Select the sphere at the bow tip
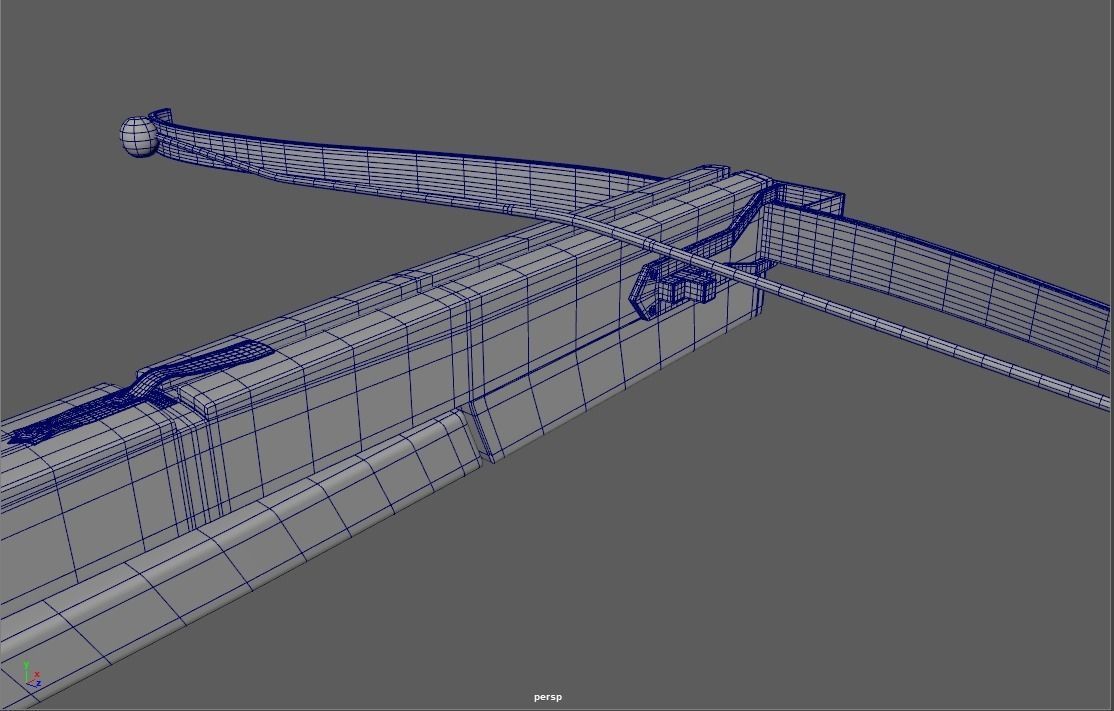Screen dimensions: 1114x711 139,136
